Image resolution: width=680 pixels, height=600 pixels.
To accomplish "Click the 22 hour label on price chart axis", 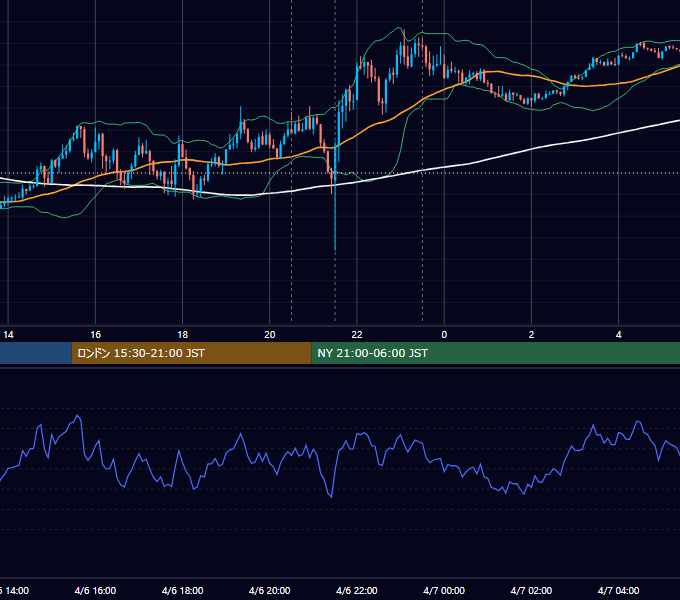I will 357,335.
